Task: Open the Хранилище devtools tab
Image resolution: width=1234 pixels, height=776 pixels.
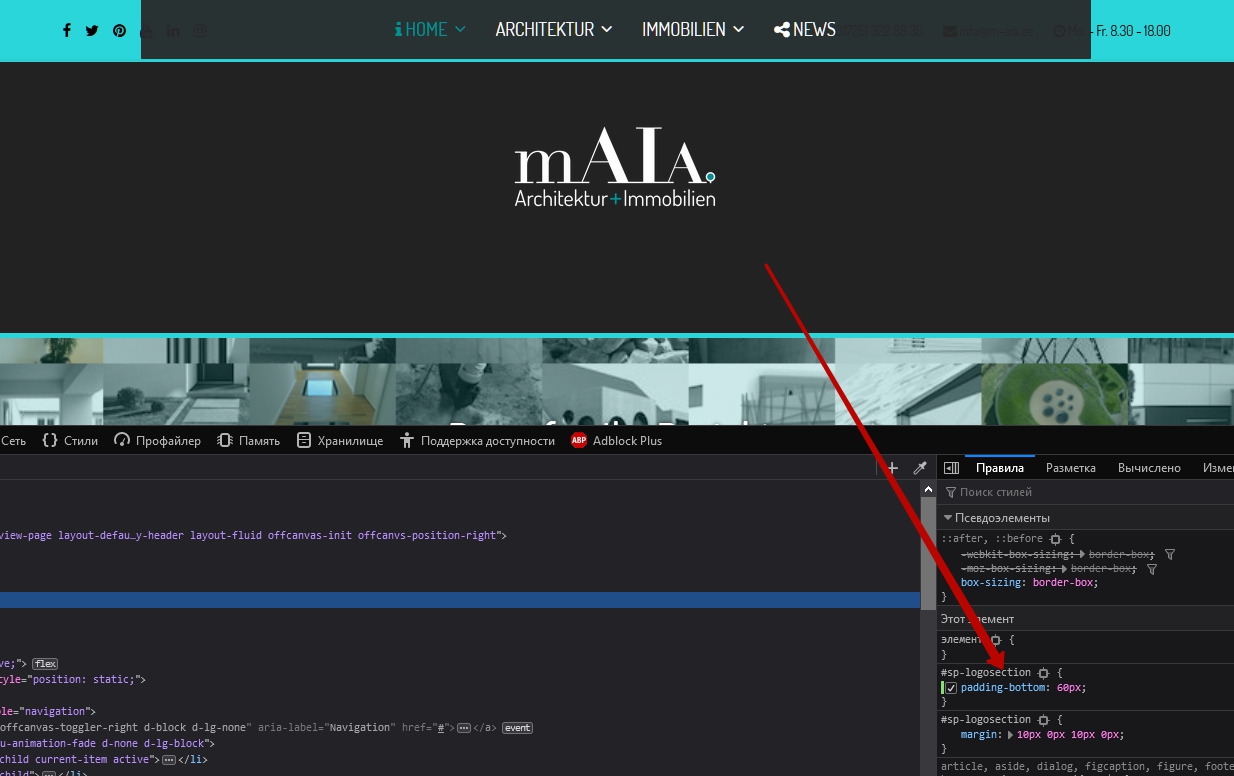Action: click(340, 440)
